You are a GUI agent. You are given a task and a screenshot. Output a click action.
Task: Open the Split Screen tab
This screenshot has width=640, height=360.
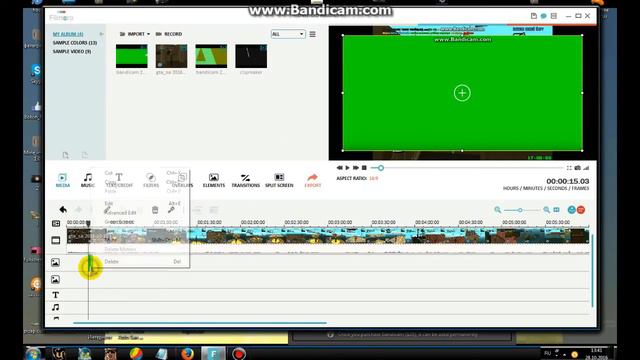point(279,180)
